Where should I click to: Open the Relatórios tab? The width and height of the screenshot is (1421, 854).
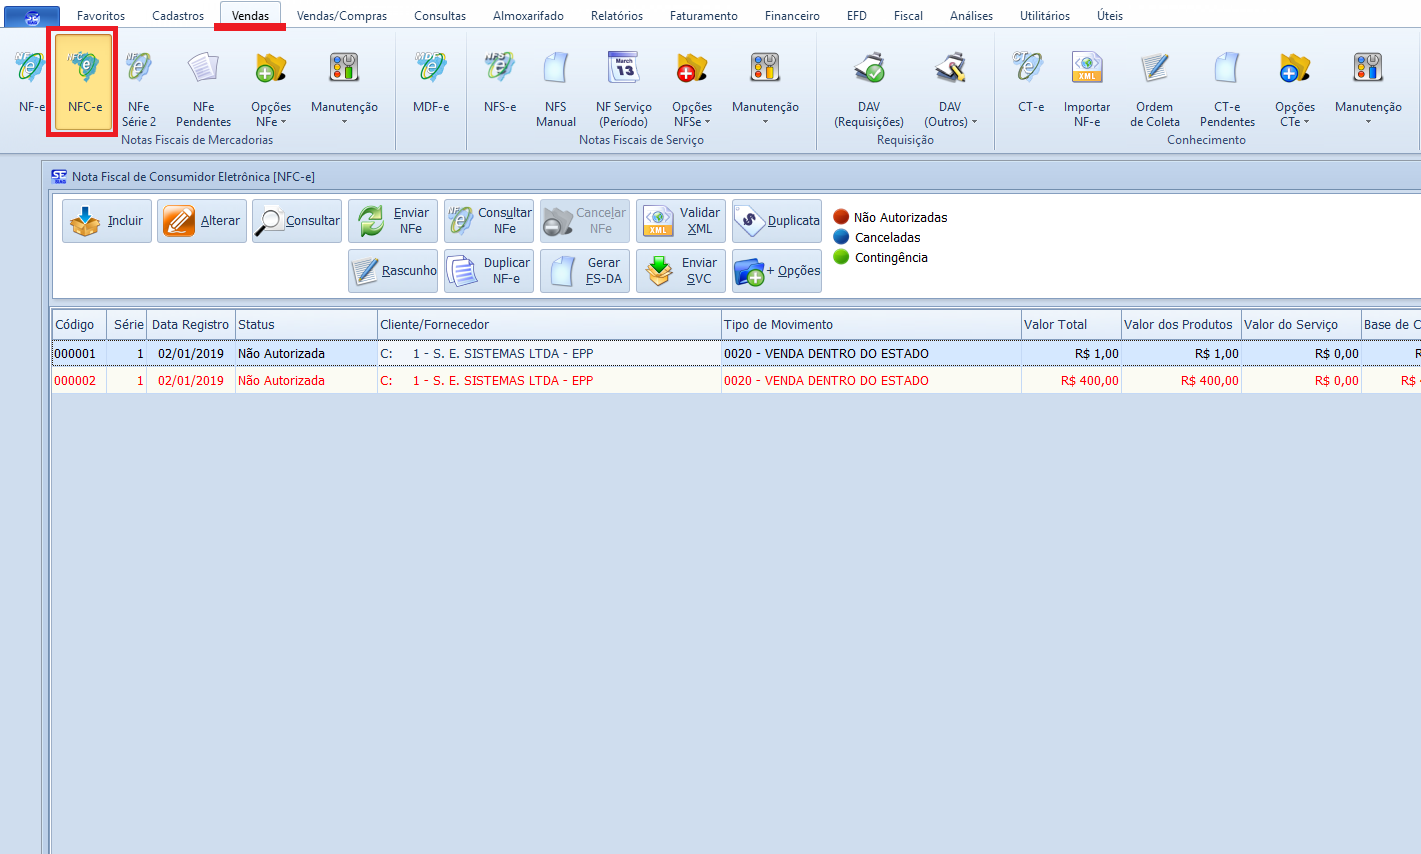click(616, 16)
